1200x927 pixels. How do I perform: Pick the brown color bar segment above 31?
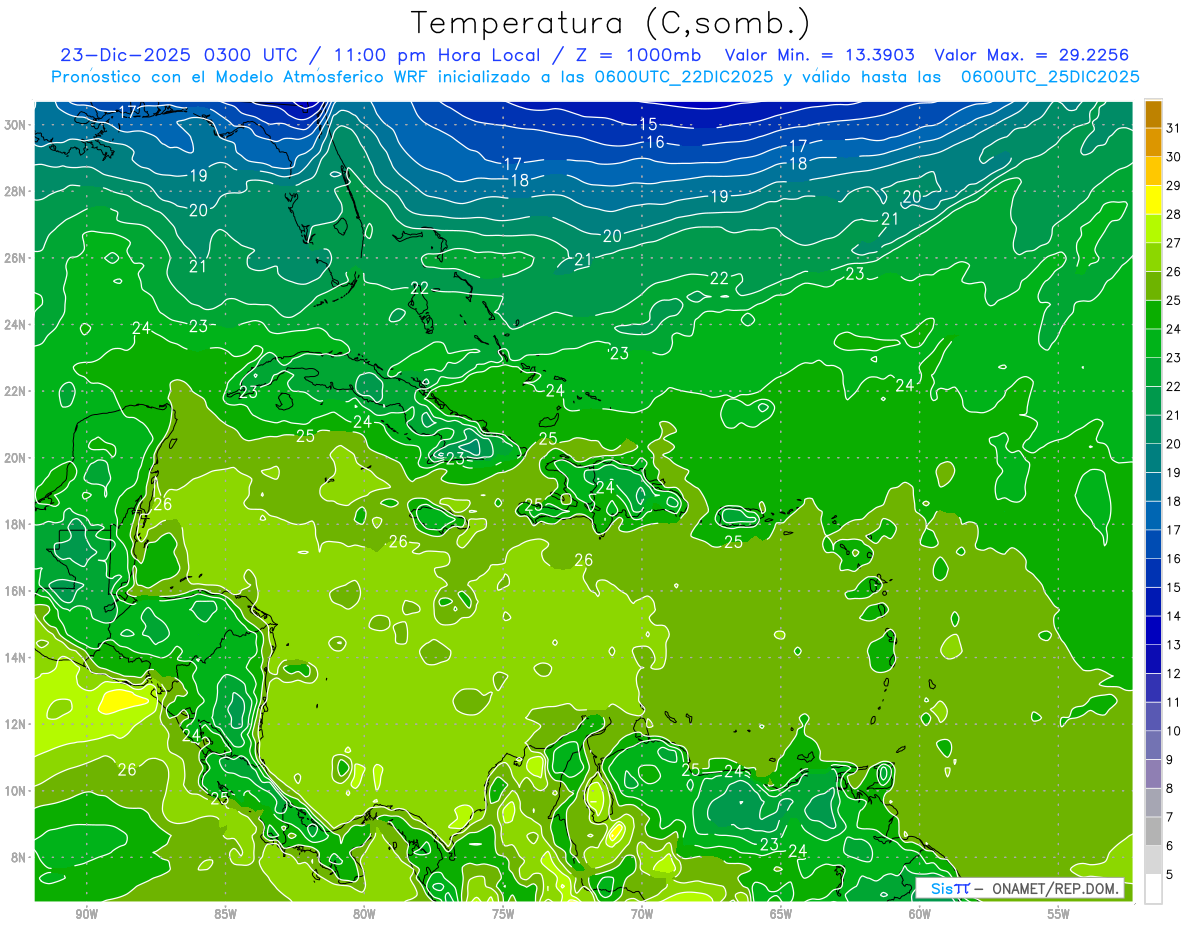[x=1153, y=114]
